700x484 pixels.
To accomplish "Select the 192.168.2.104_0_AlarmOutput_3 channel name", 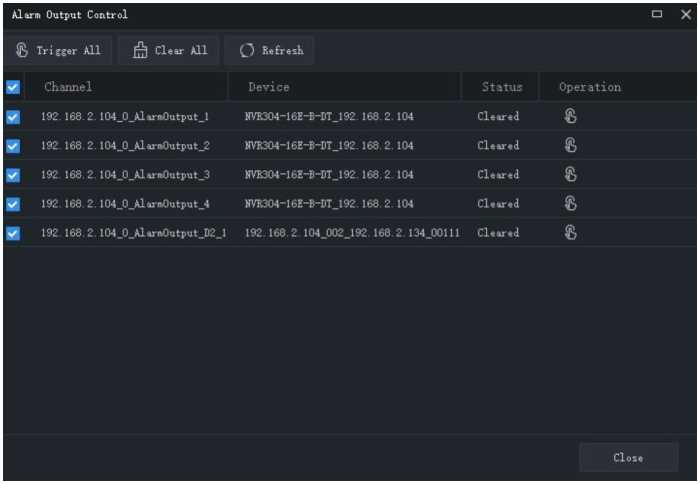I will pos(125,175).
